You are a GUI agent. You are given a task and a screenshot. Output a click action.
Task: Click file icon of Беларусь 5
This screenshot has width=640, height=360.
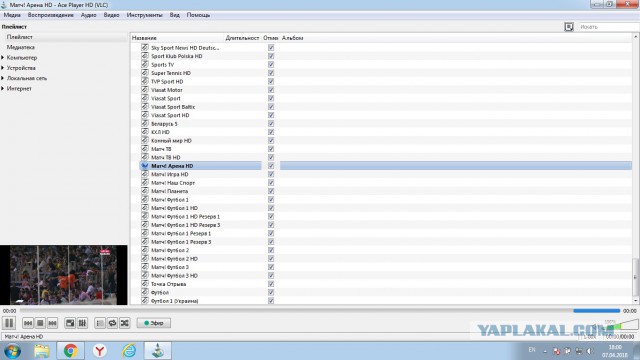click(x=144, y=124)
